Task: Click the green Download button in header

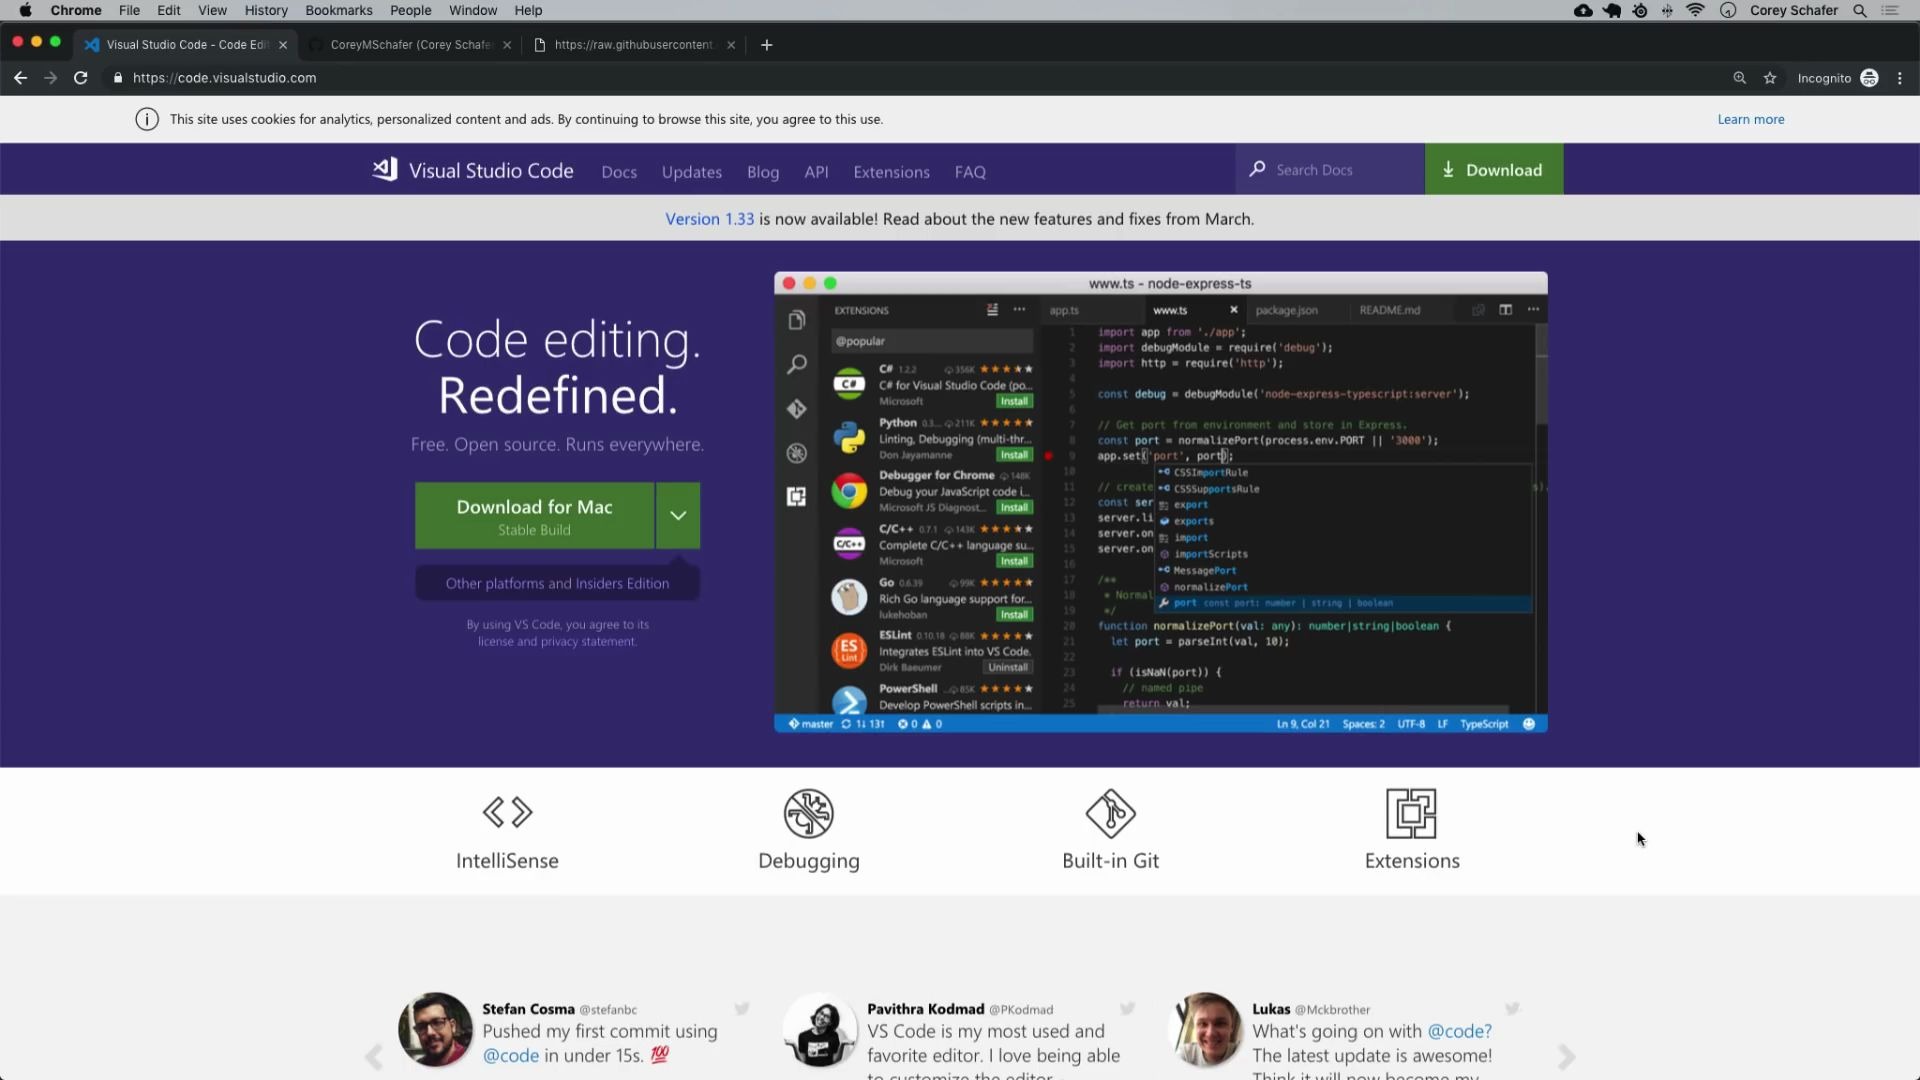Action: point(1493,170)
